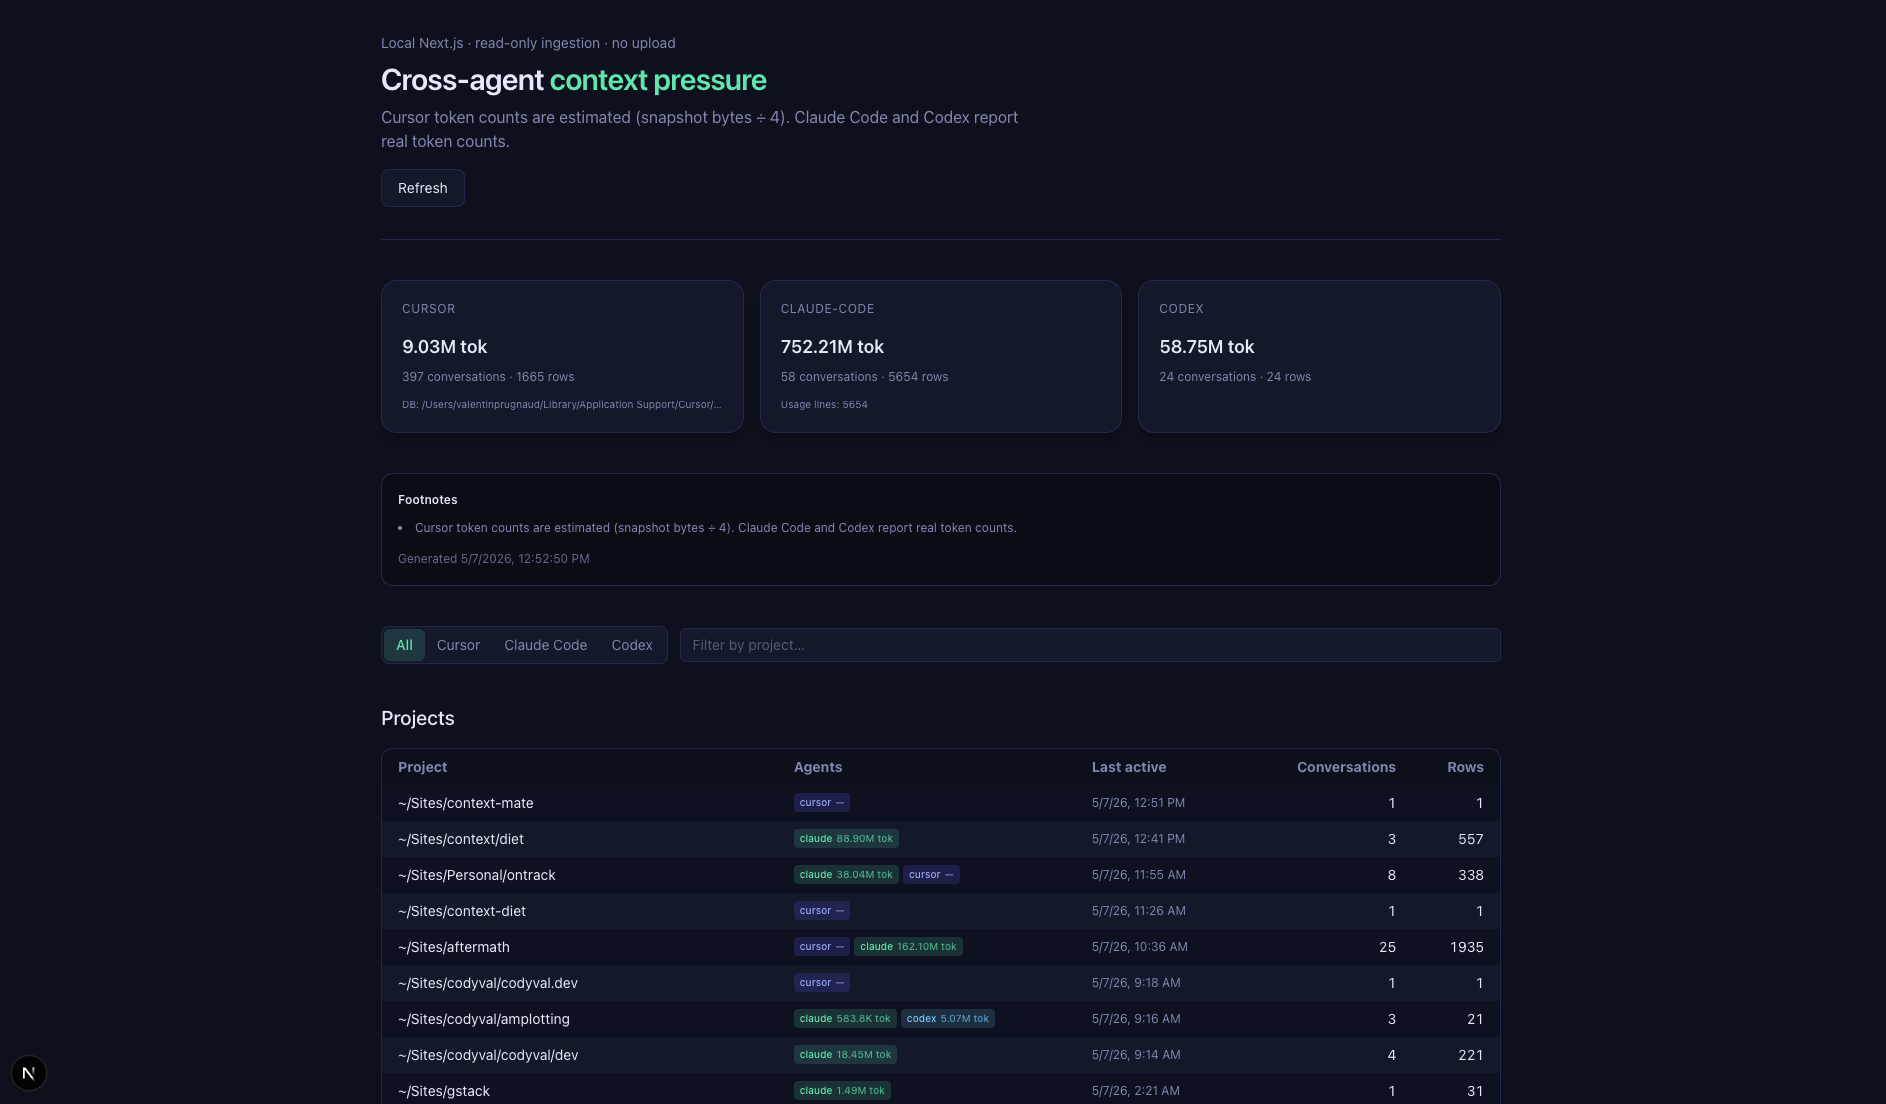Click the 338 rows value for ontrack
Viewport: 1886px width, 1104px height.
pos(1471,875)
